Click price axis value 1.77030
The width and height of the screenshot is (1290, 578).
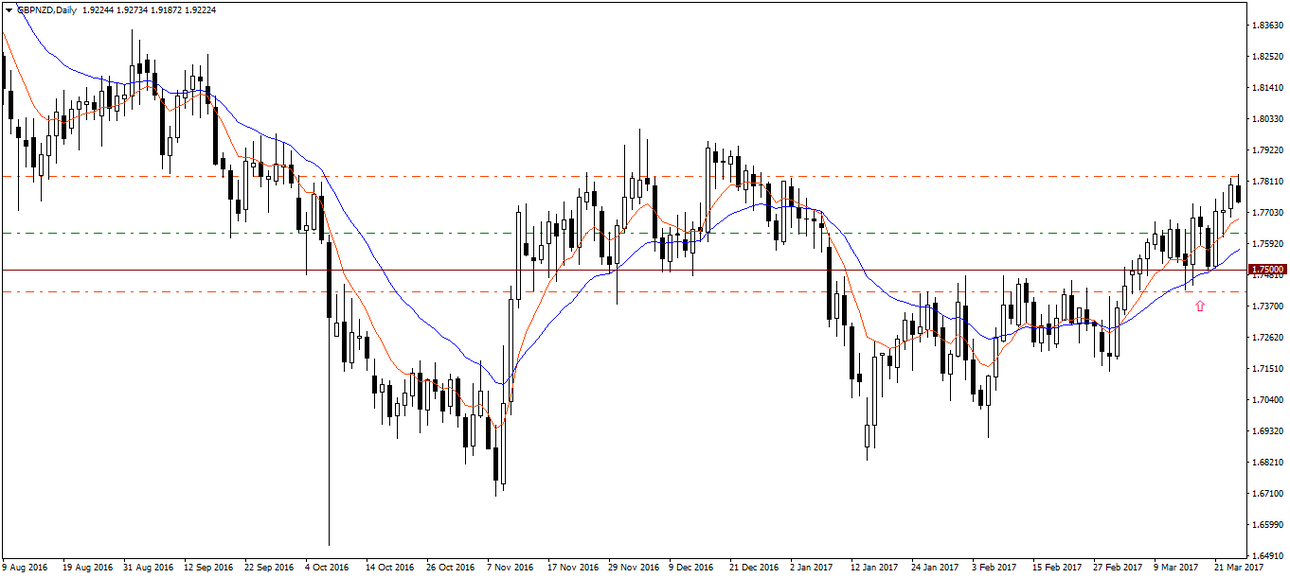click(x=1270, y=212)
